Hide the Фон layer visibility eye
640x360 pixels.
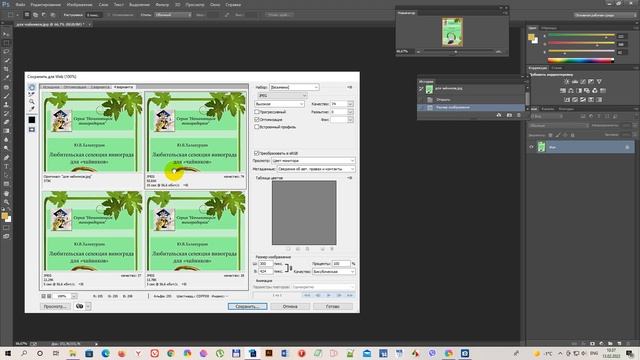531,147
